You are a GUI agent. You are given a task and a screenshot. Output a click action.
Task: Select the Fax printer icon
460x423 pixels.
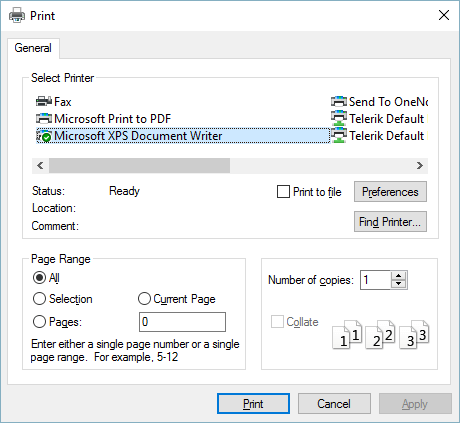tap(44, 101)
